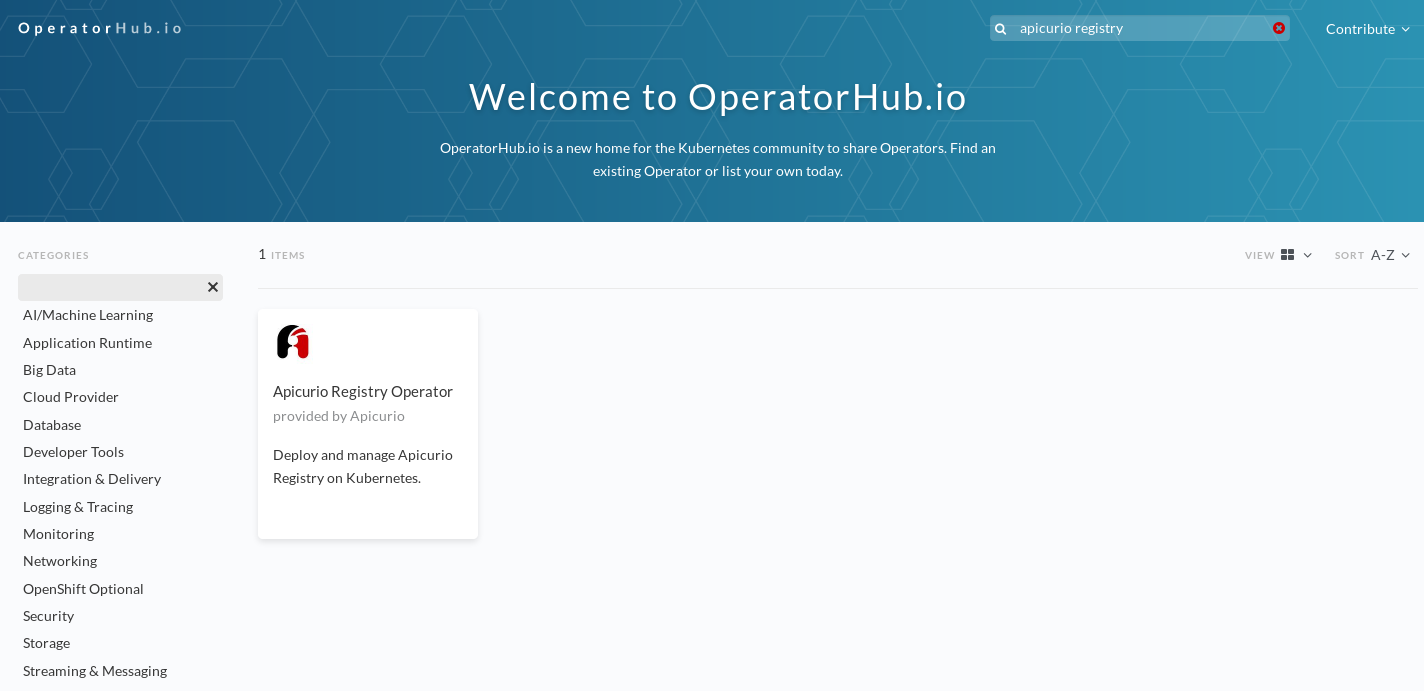This screenshot has width=1424, height=691.
Task: Select the Streaming & Messaging category
Action: [94, 670]
